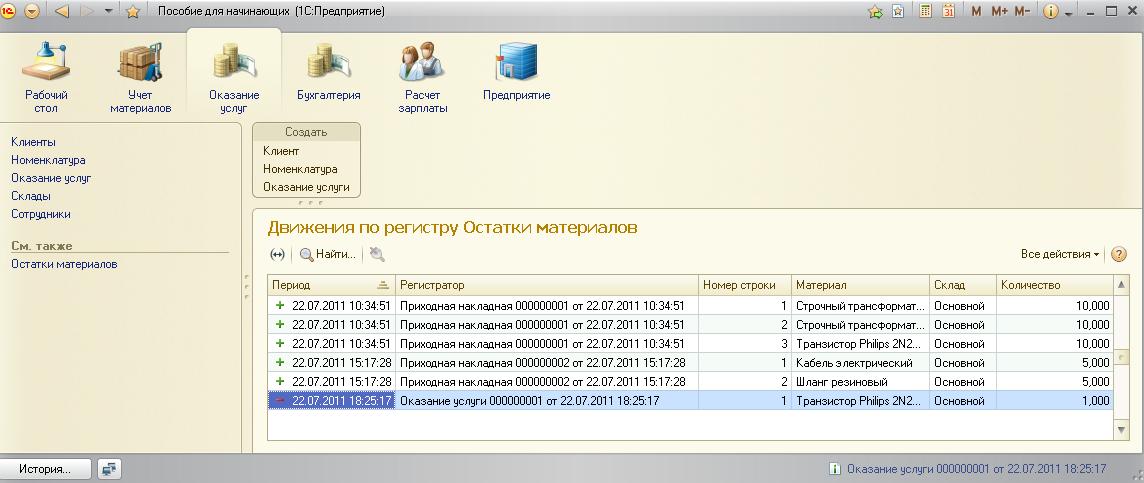Go back with the left arrow
1144x483 pixels.
click(61, 12)
